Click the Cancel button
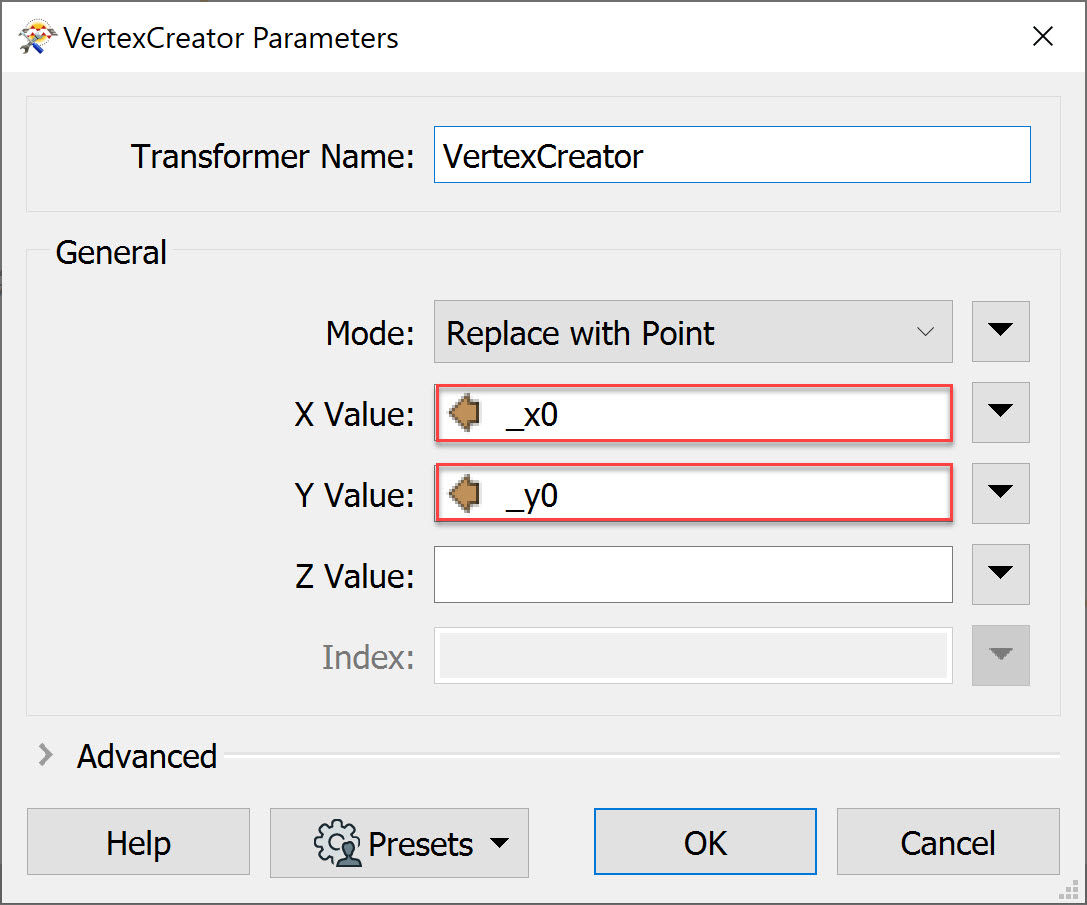1087x905 pixels. 948,842
